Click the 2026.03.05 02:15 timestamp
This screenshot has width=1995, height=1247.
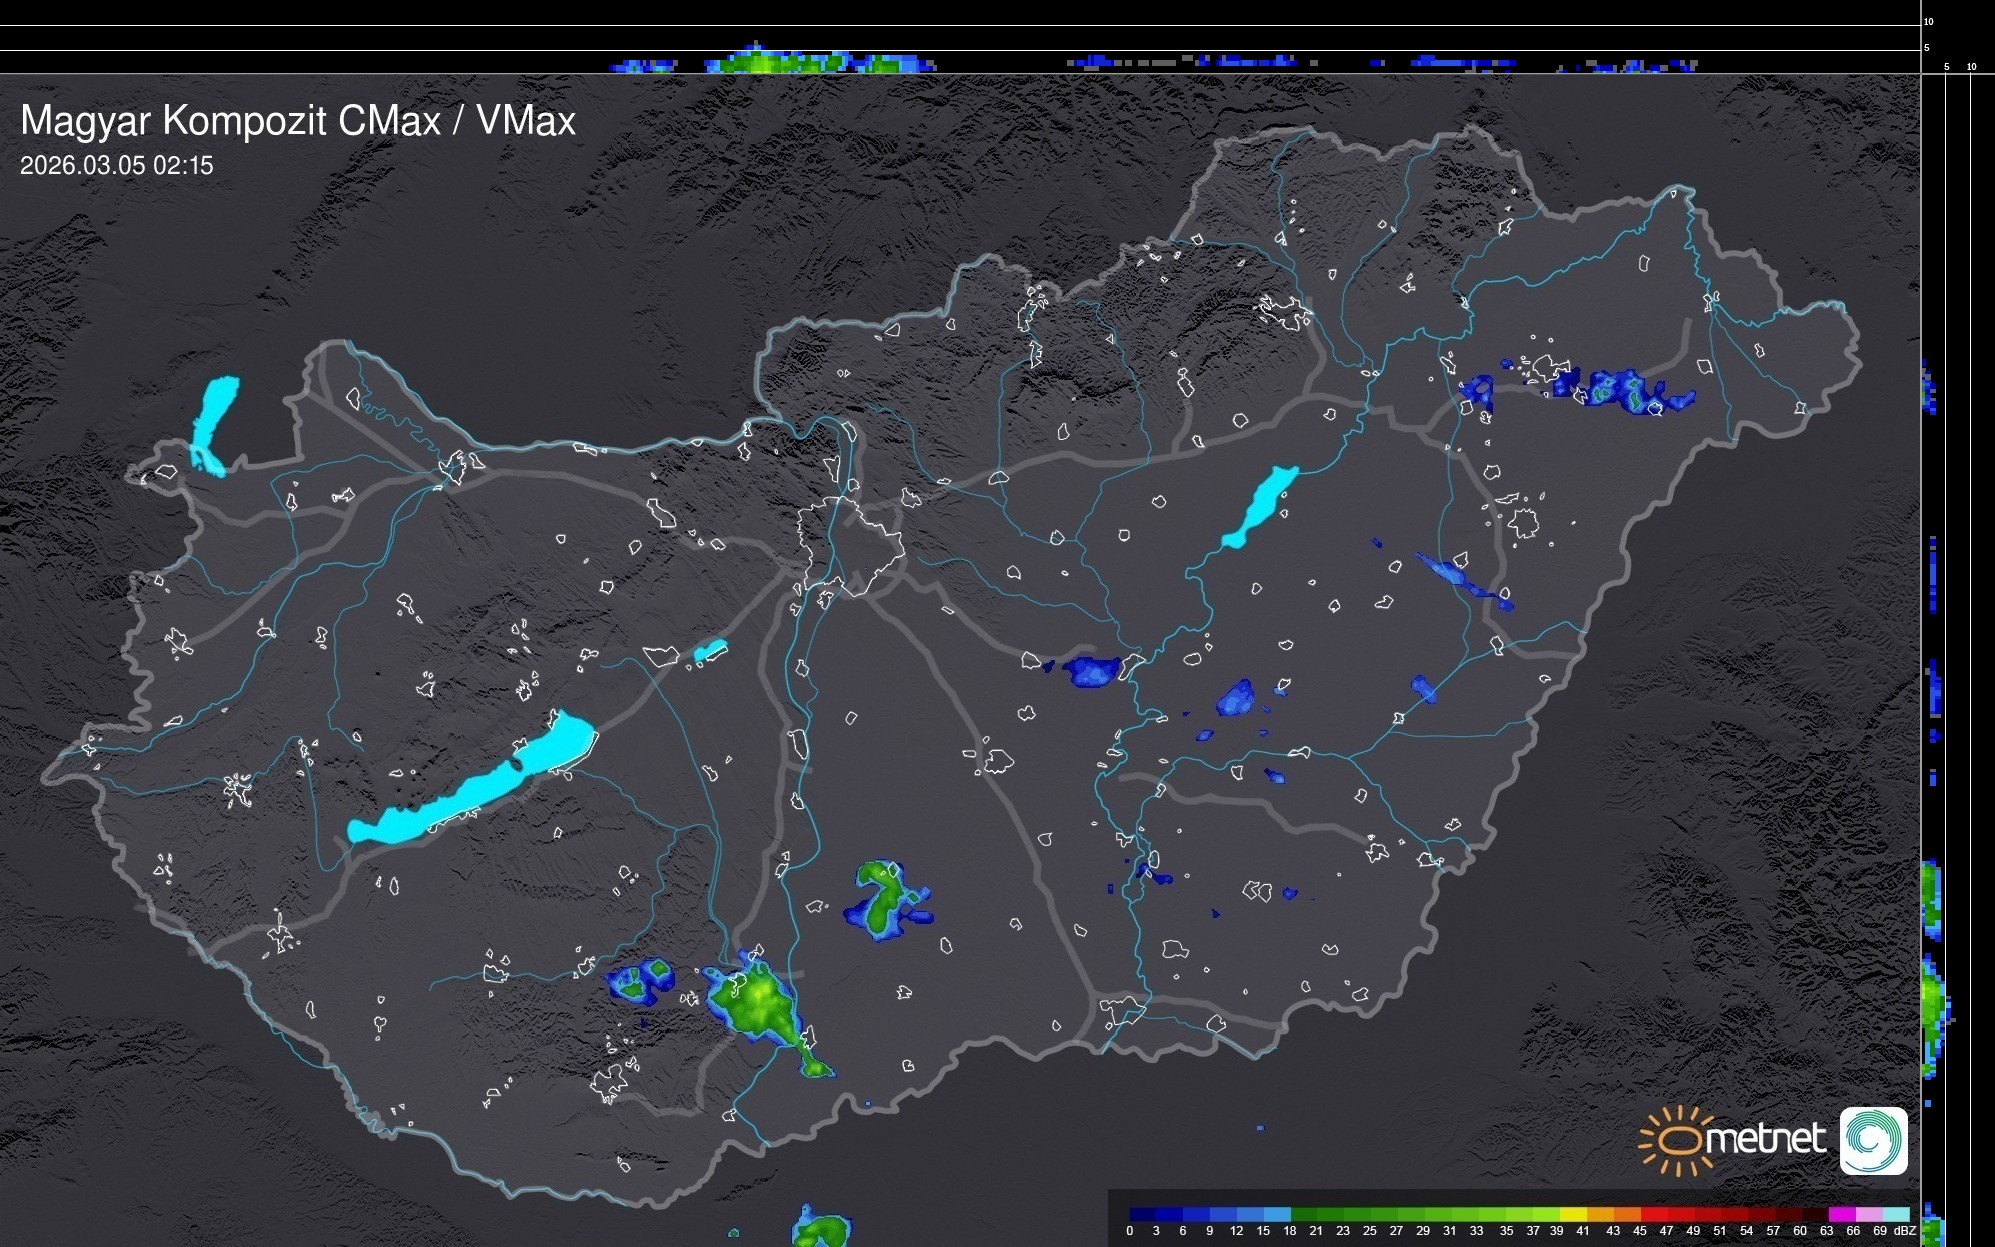pyautogui.click(x=117, y=166)
